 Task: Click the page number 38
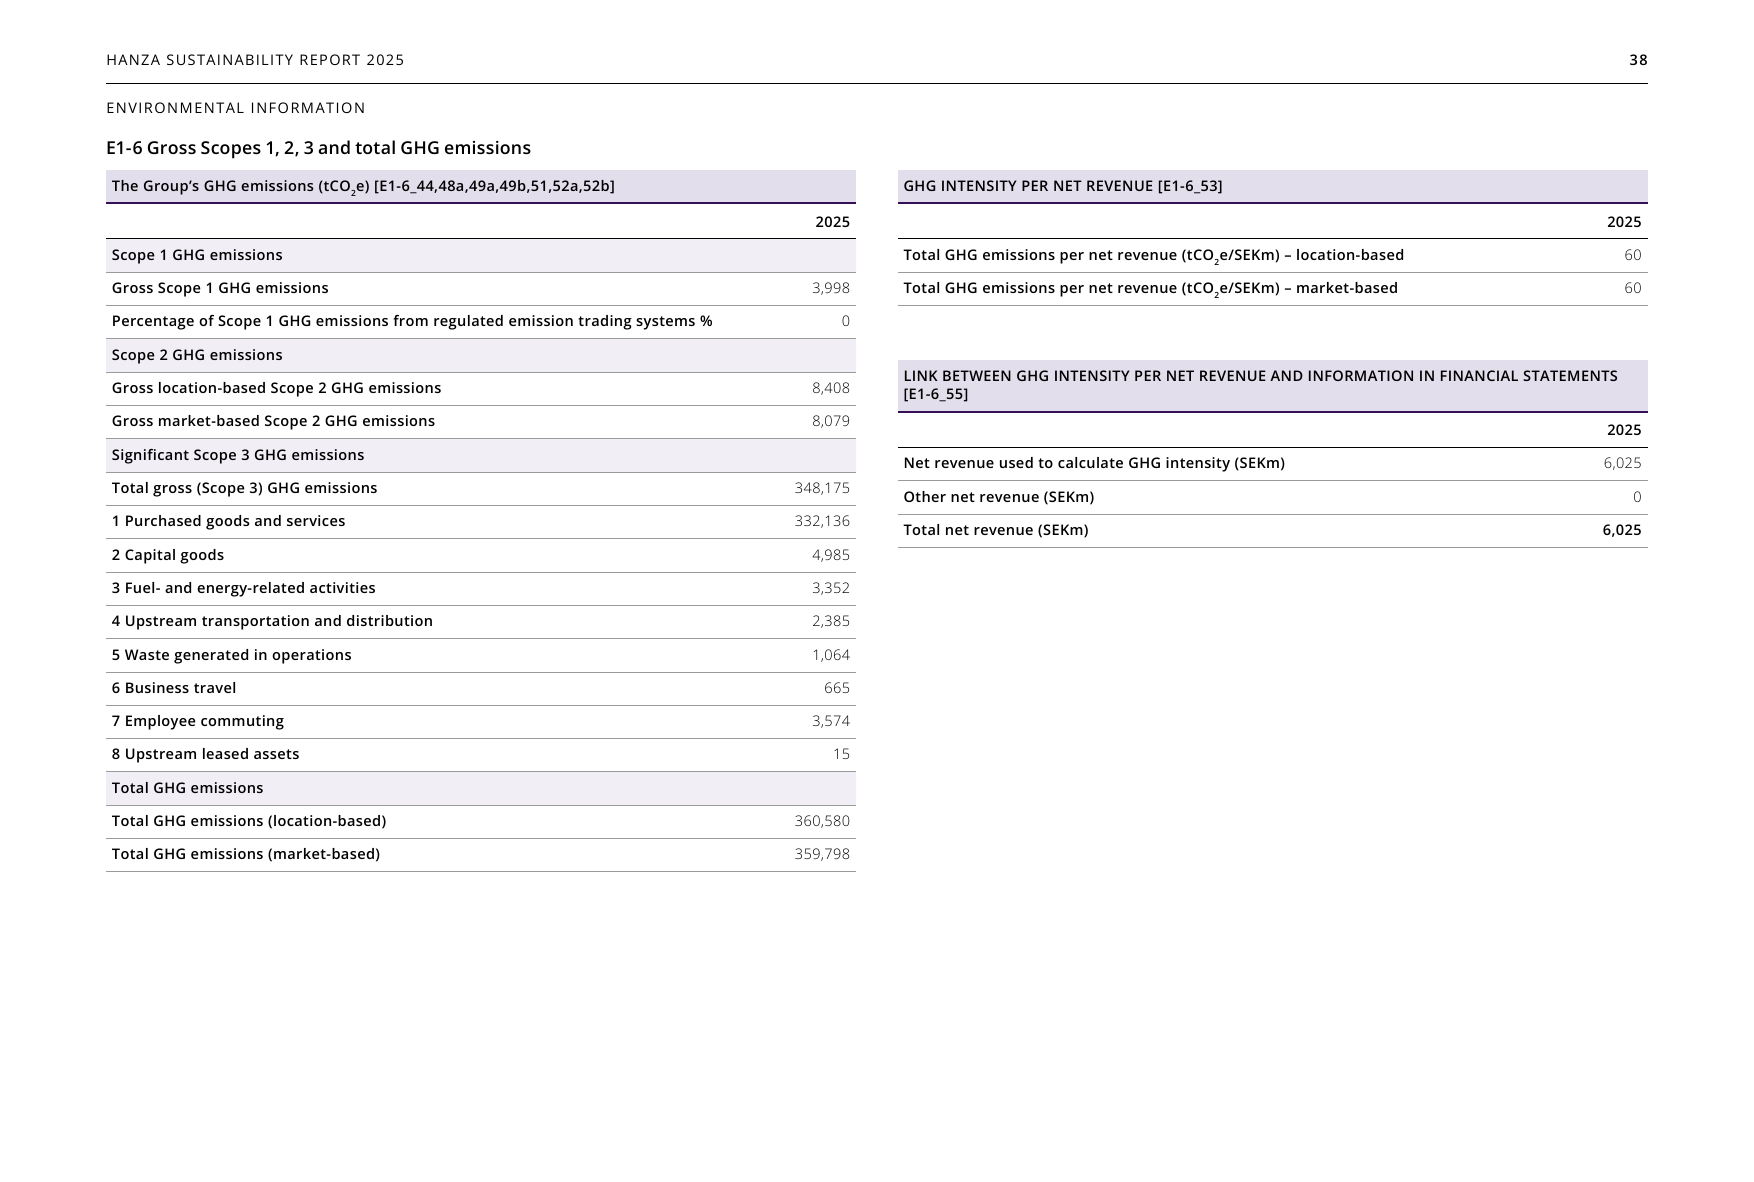[1638, 60]
